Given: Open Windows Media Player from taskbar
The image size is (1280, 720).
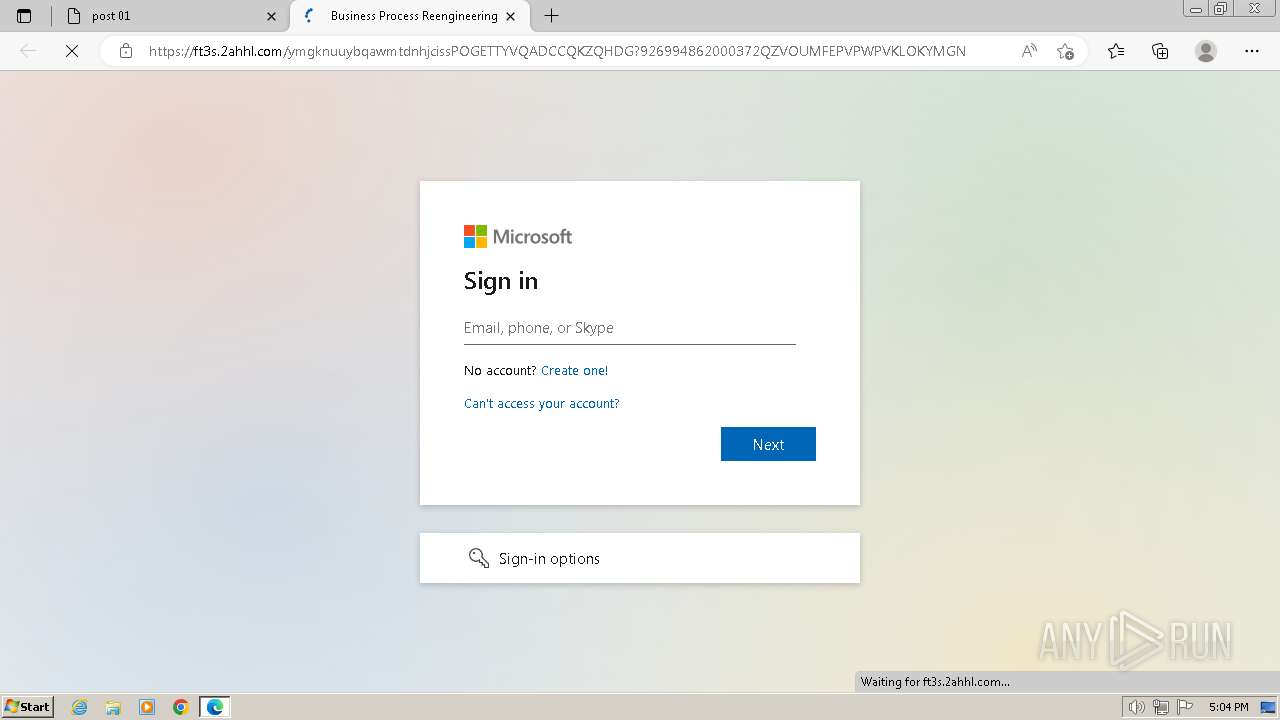Looking at the screenshot, I should (x=147, y=707).
